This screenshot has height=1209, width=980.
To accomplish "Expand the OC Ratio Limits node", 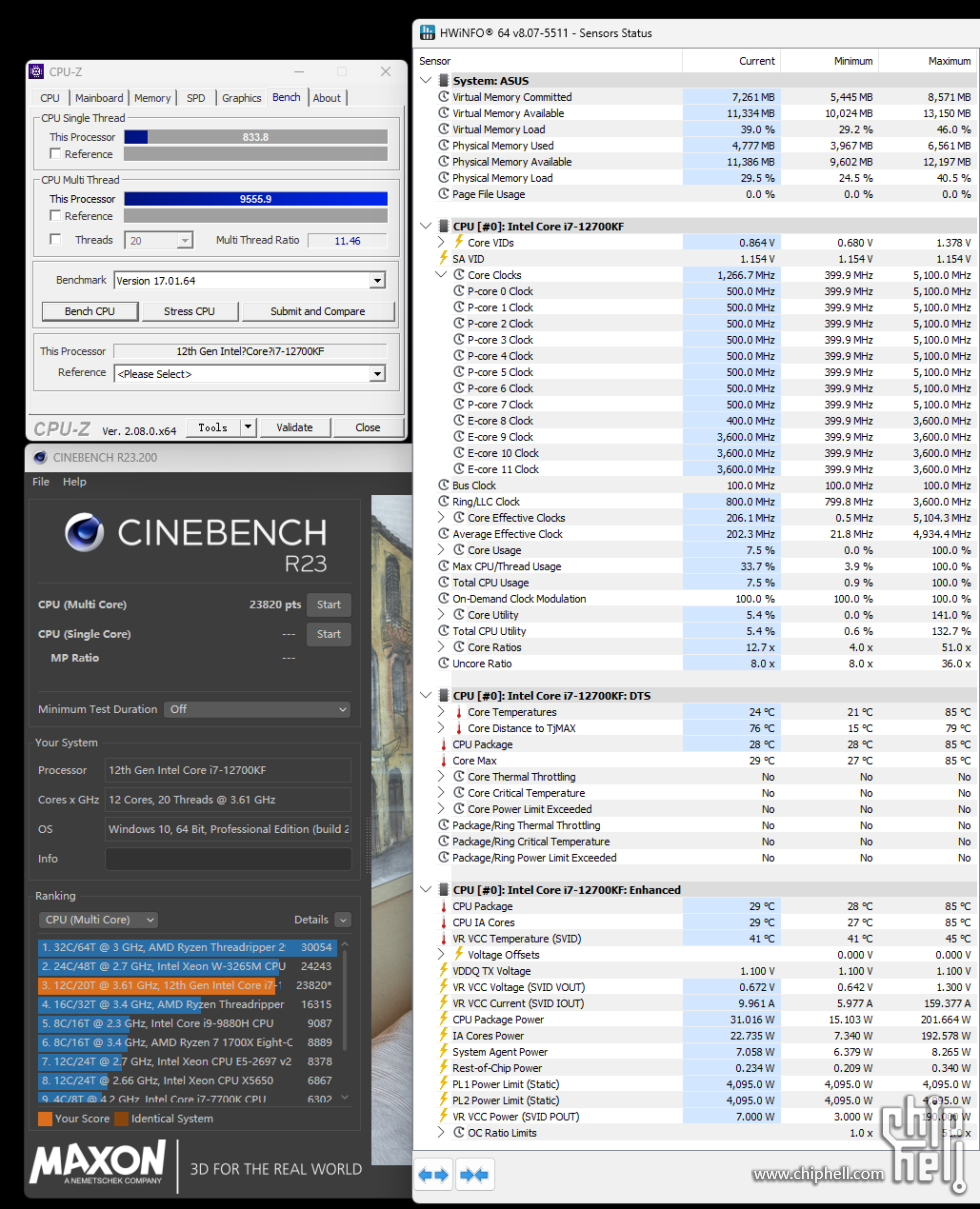I will pos(443,1133).
